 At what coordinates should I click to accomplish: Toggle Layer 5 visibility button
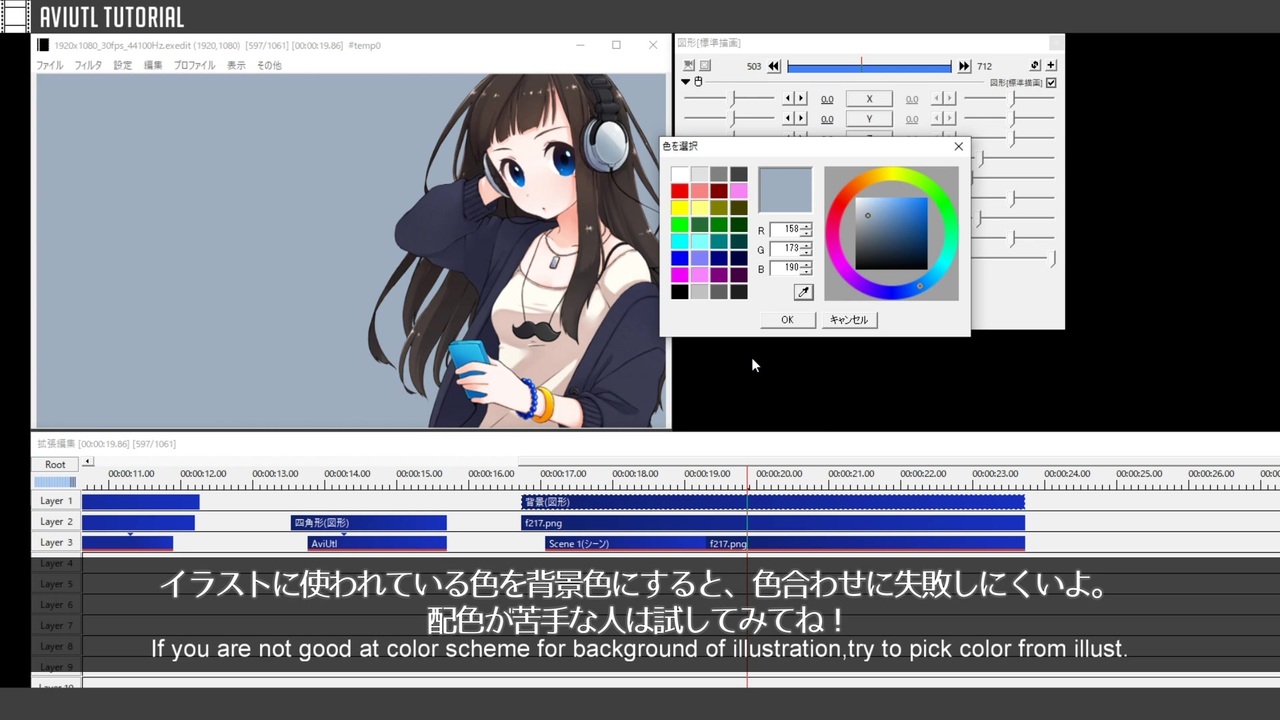point(56,584)
